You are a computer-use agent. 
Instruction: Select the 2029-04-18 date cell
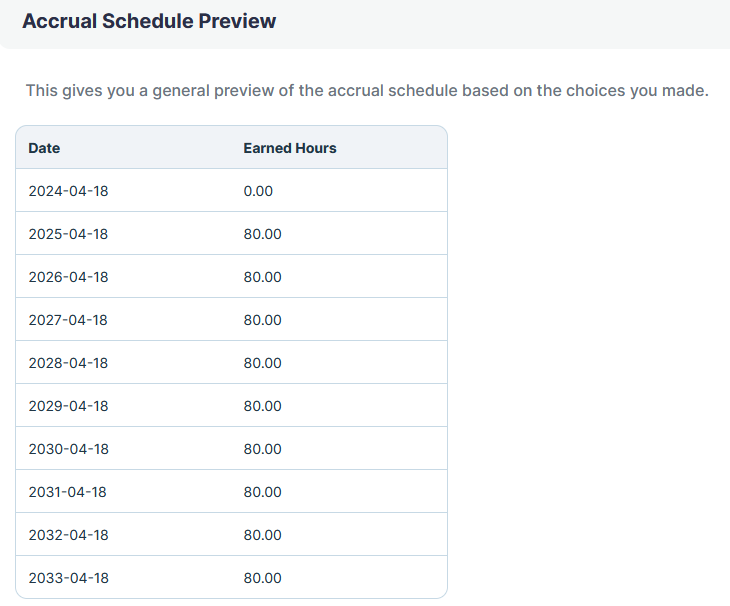[x=68, y=406]
